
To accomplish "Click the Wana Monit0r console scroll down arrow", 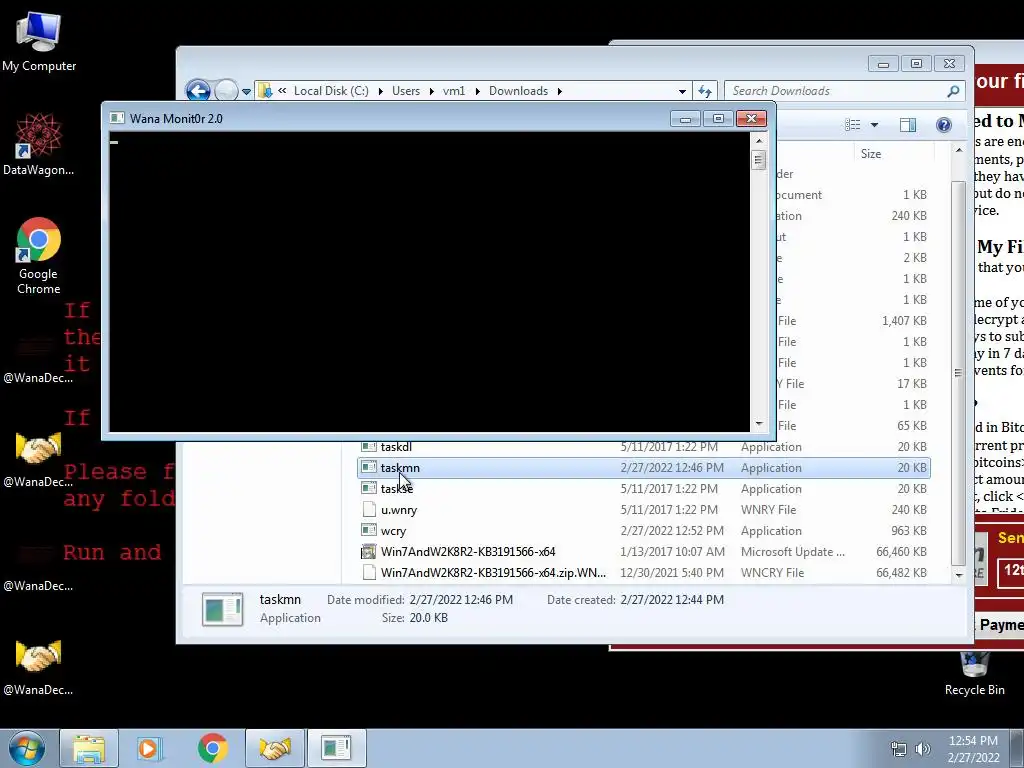I will pyautogui.click(x=759, y=424).
